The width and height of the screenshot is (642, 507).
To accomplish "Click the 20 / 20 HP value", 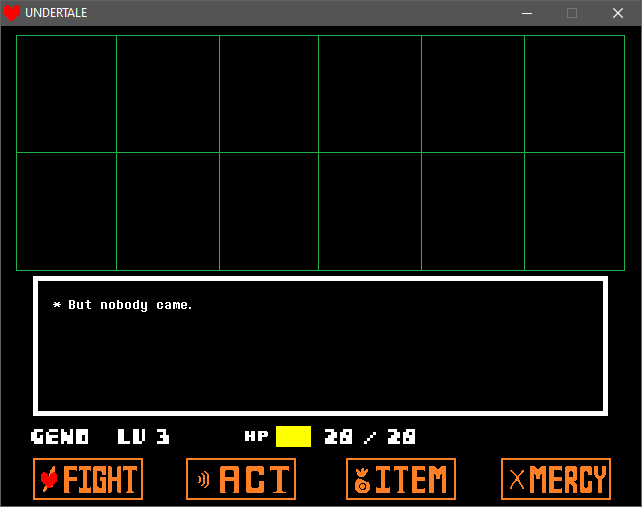I will tap(370, 437).
